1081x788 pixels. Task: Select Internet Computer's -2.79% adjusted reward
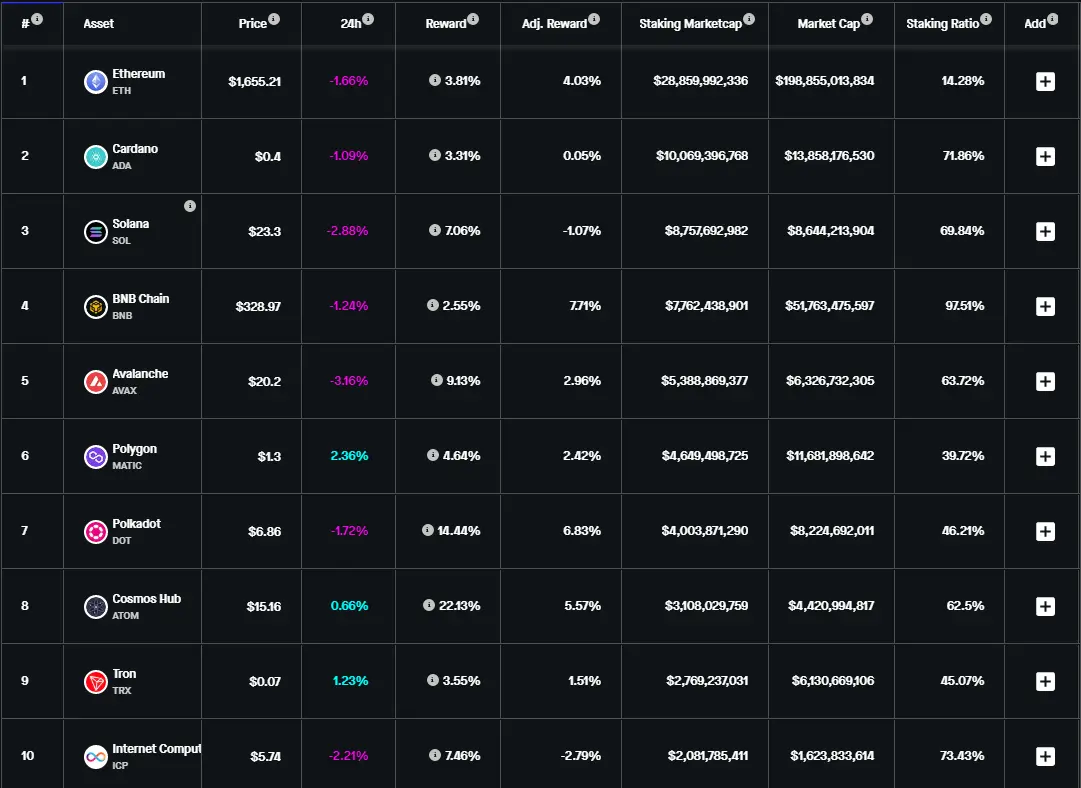[x=580, y=756]
